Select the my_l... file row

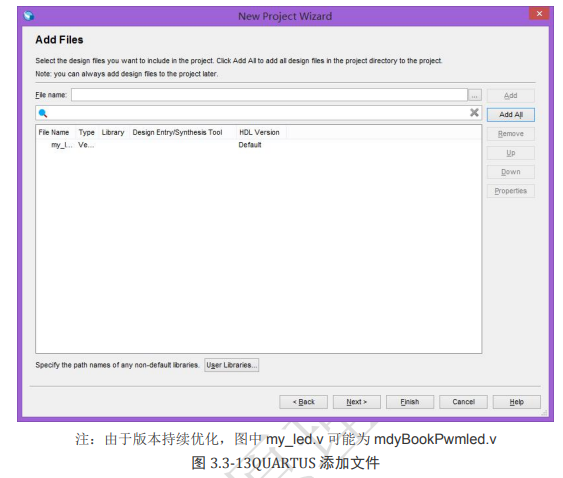(x=259, y=145)
